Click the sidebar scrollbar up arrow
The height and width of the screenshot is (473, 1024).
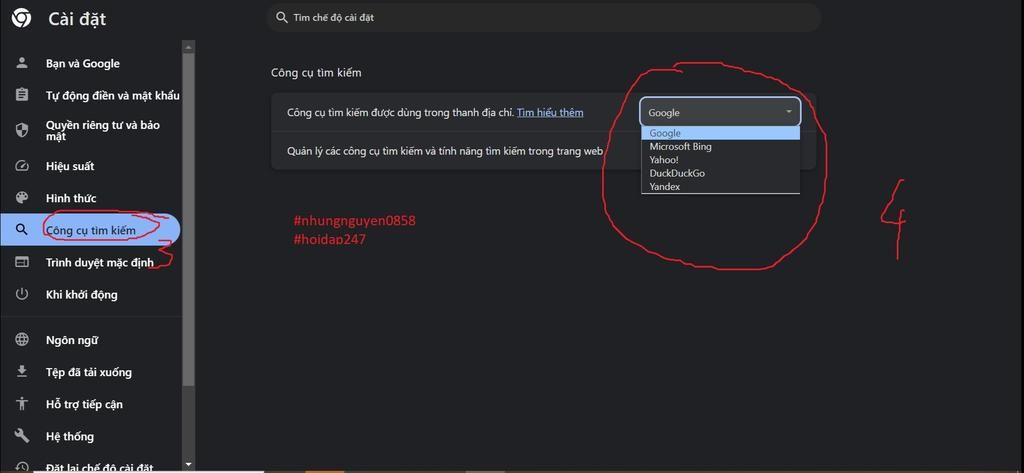[x=189, y=47]
